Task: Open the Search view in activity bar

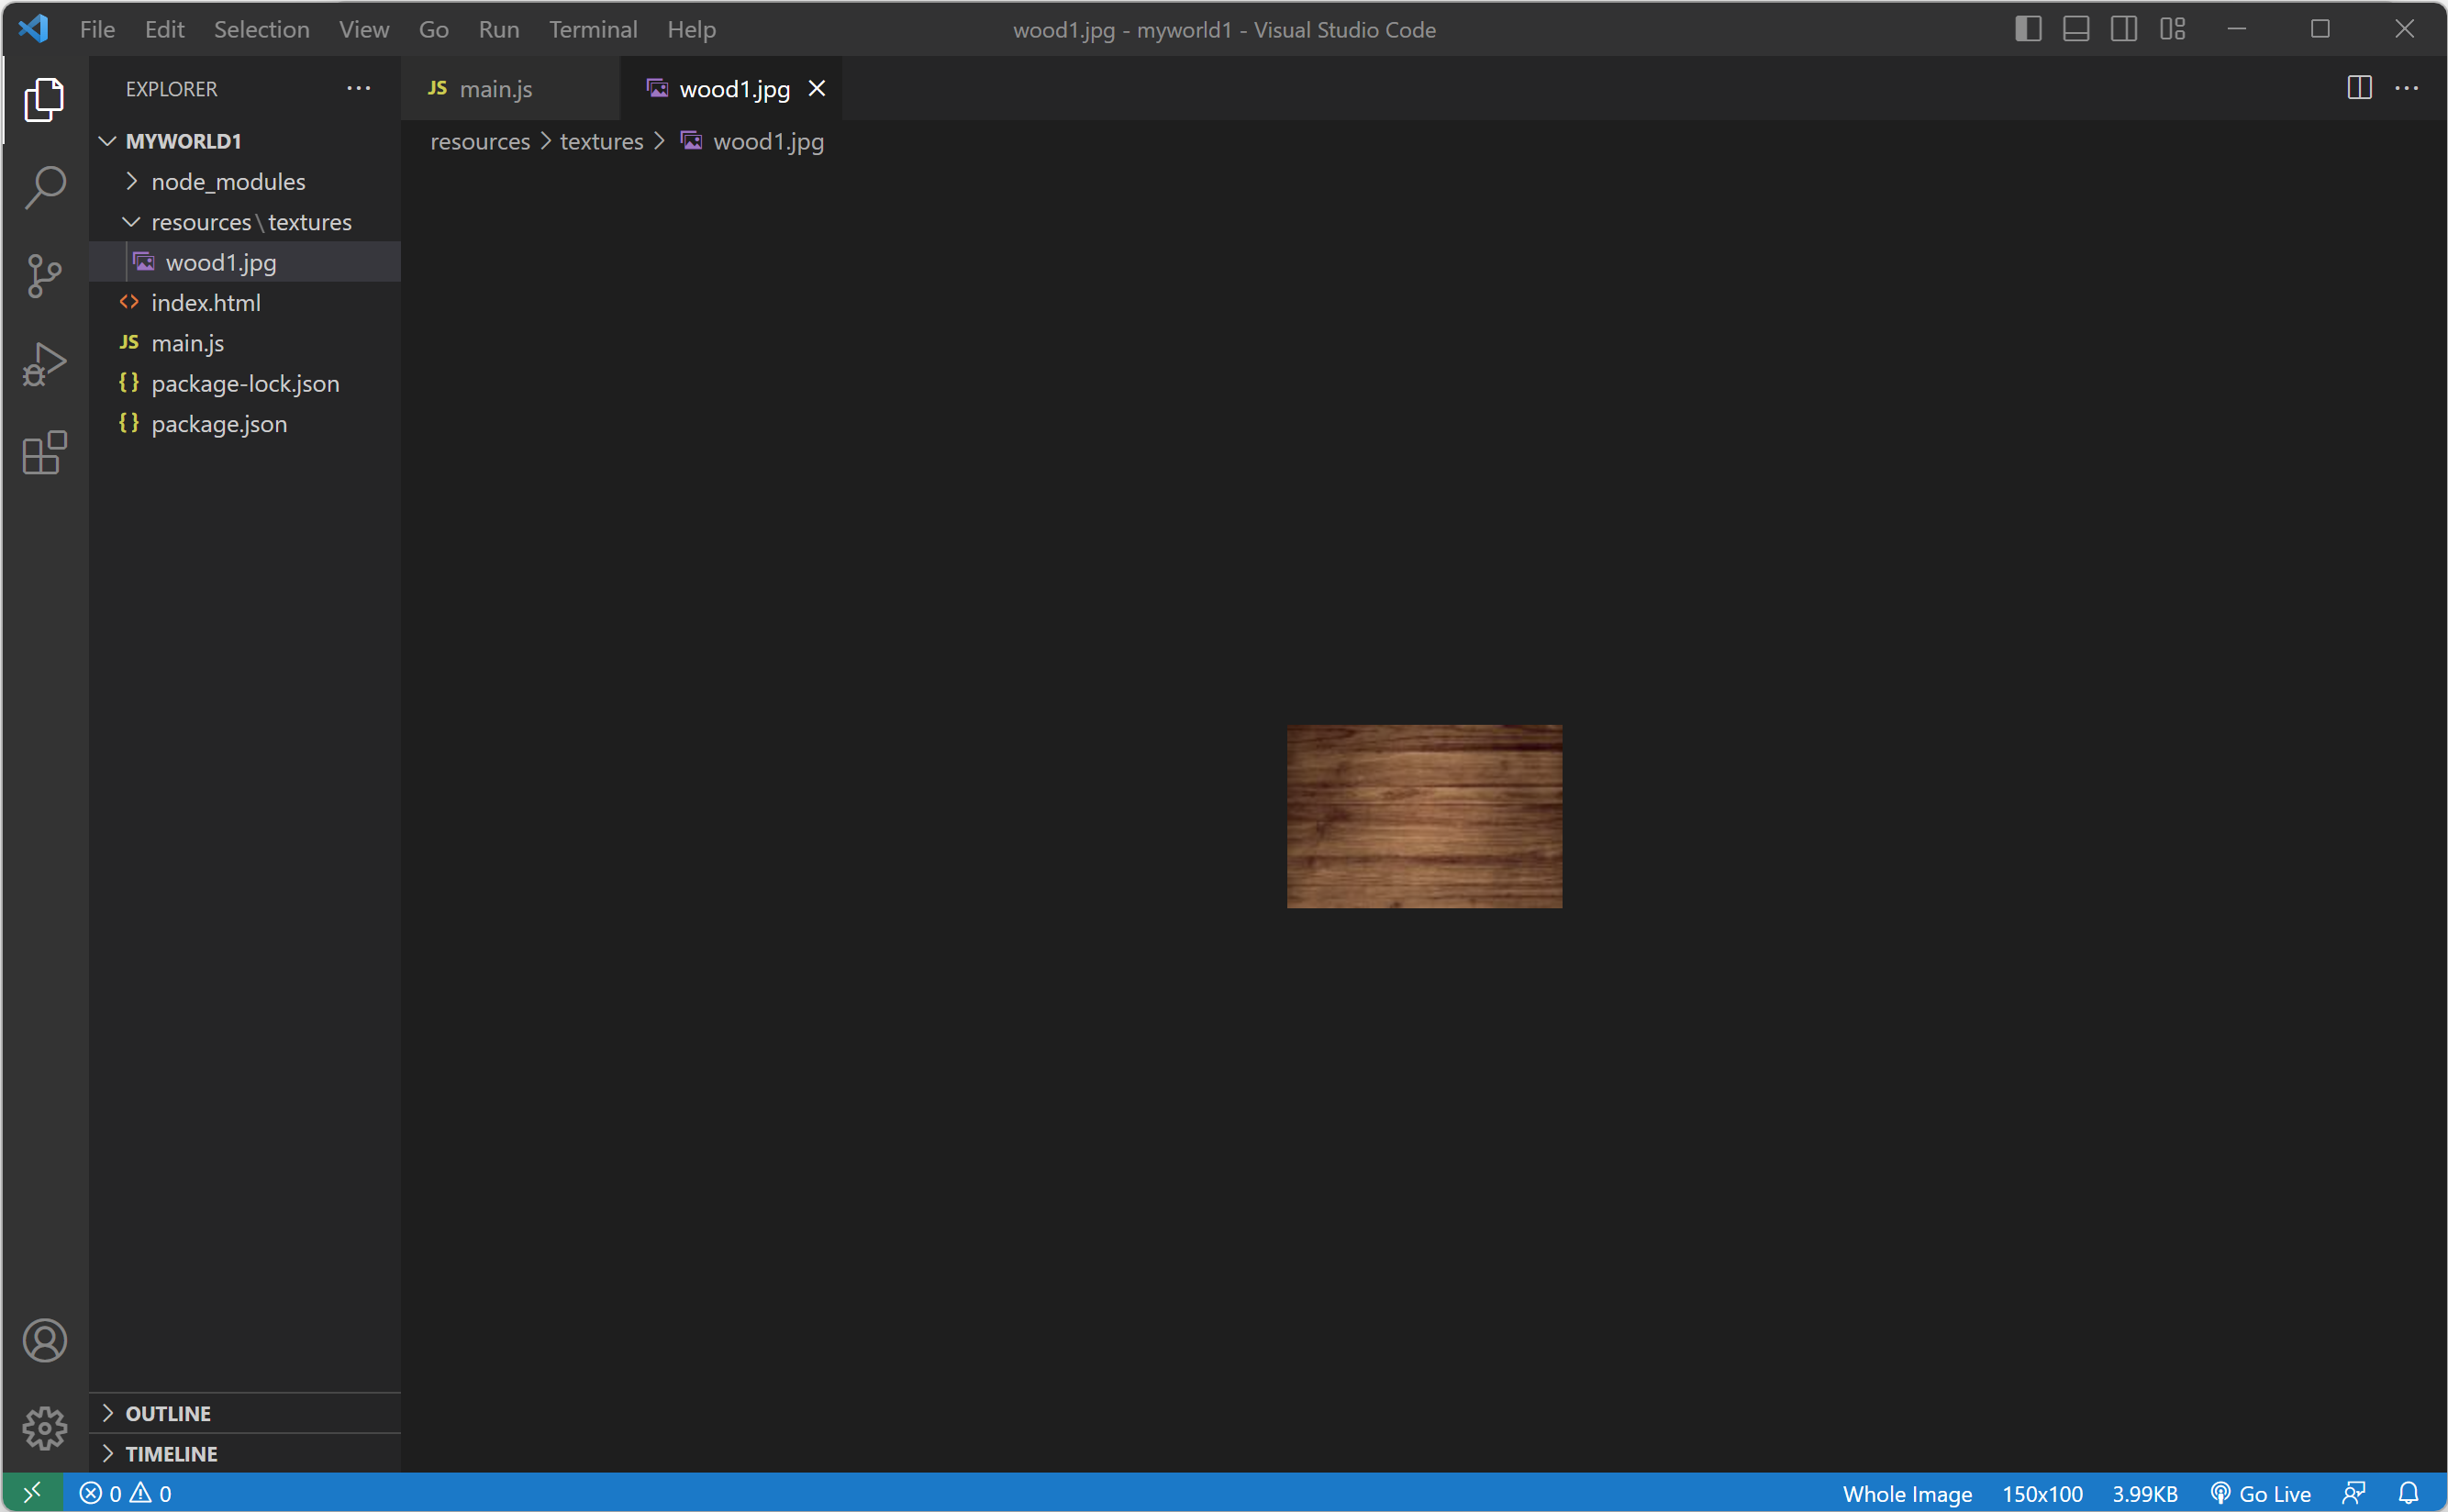Action: coord(45,187)
